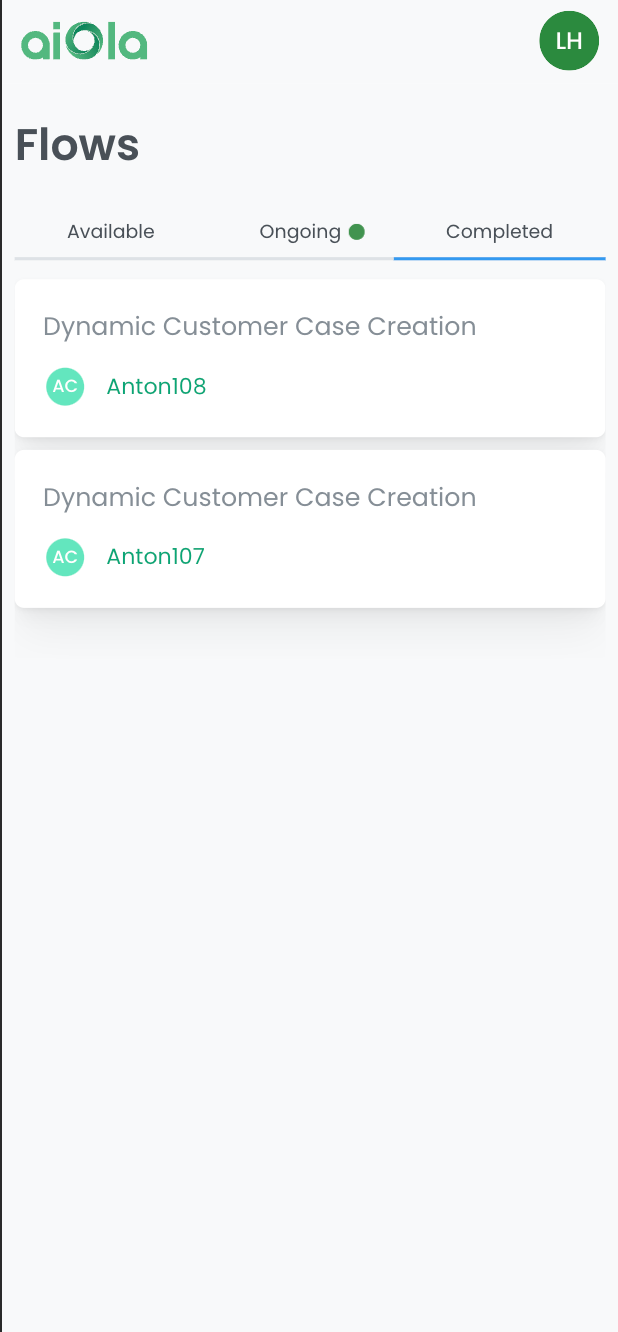Click the Dynamic Customer Case Creation title above Anton107
The image size is (618, 1332).
260,498
